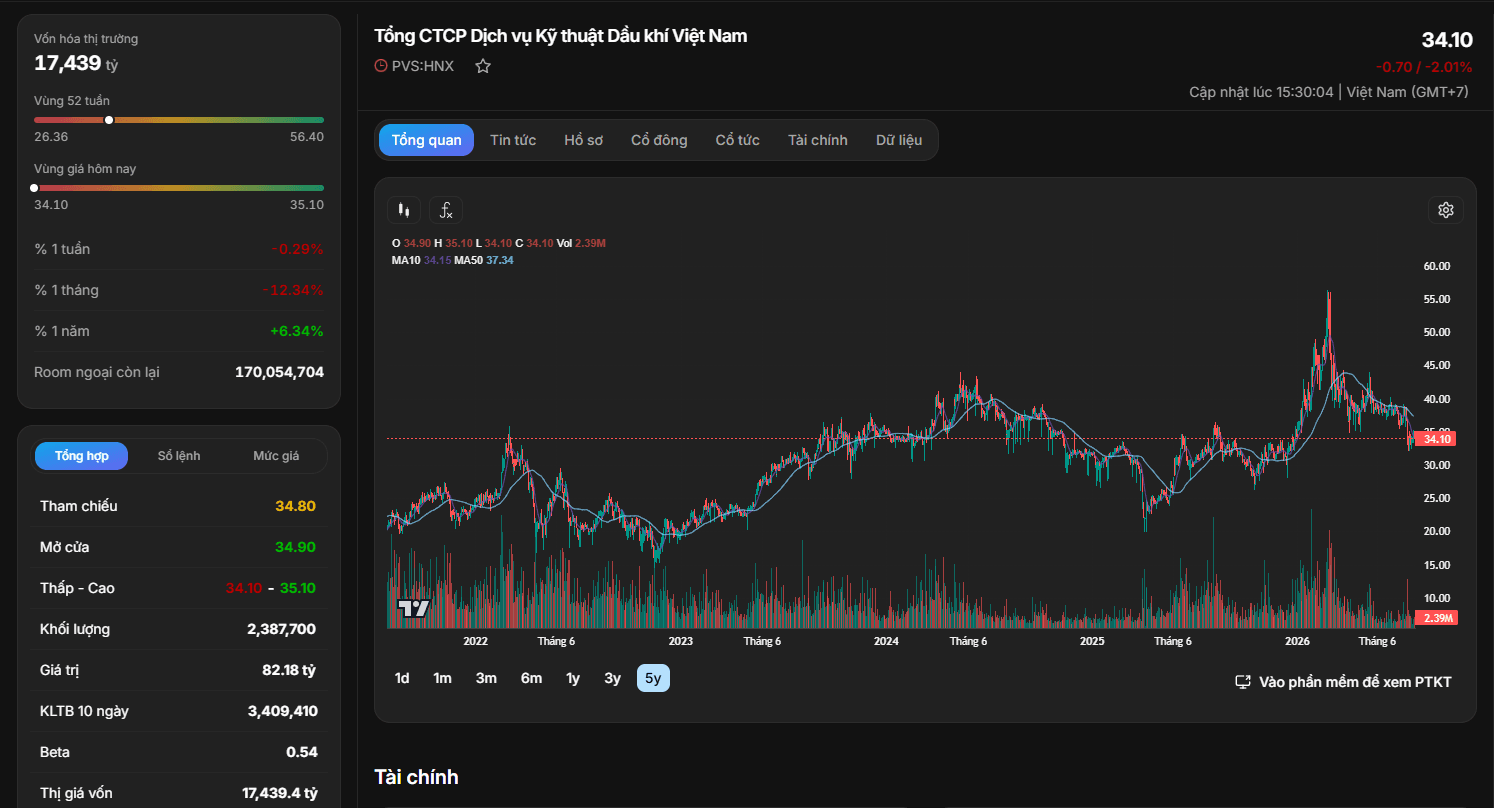
Task: Open the Cổ tức tab
Action: click(738, 140)
